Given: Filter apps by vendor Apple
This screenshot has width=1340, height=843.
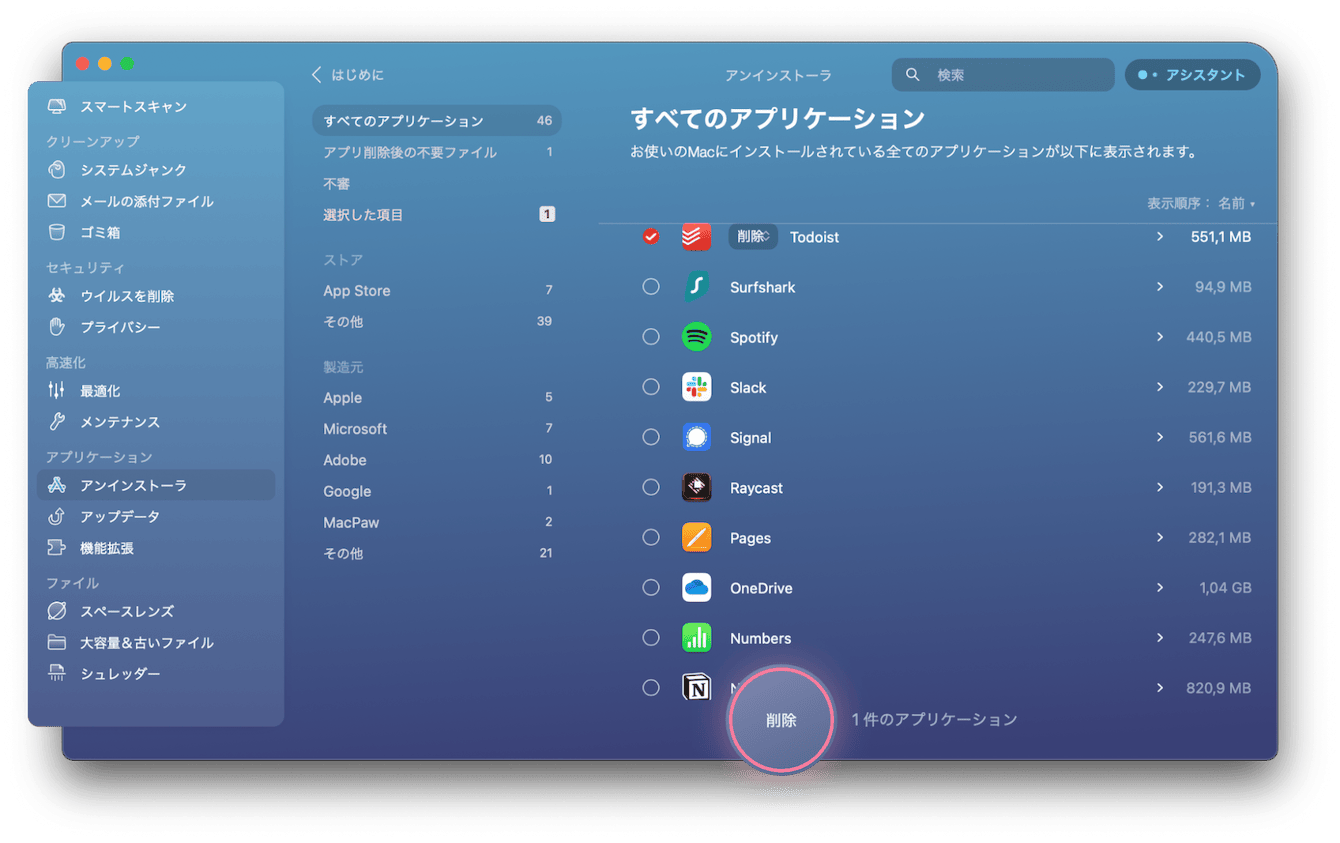Looking at the screenshot, I should point(437,398).
